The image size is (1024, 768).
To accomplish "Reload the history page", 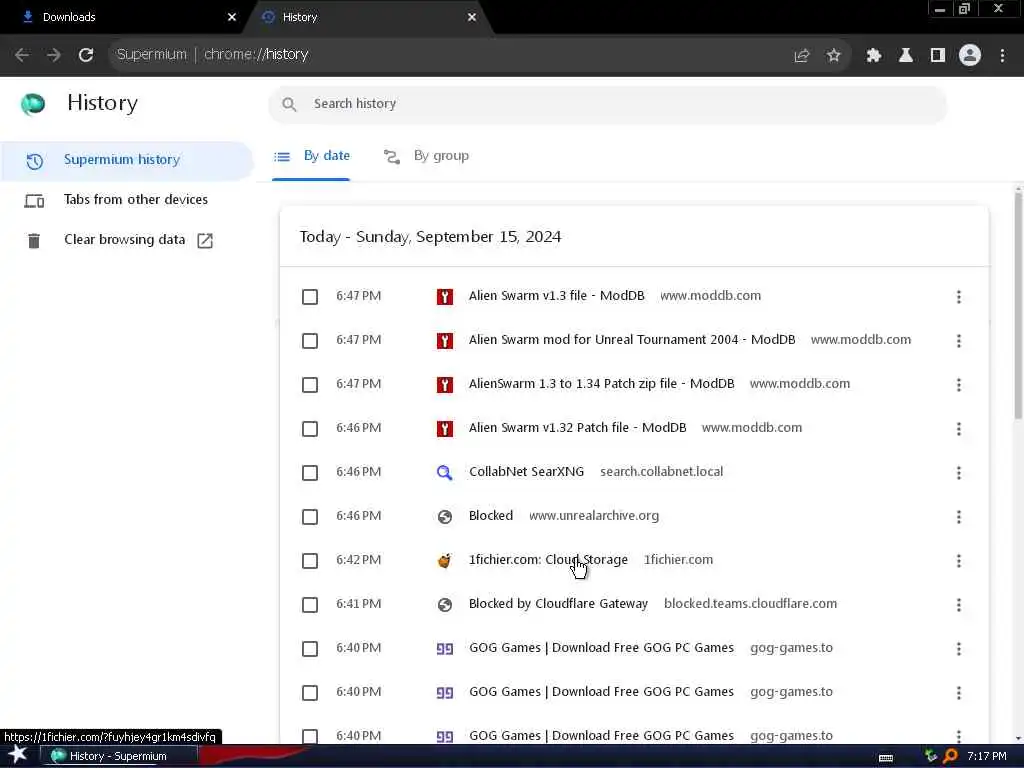I will (86, 55).
